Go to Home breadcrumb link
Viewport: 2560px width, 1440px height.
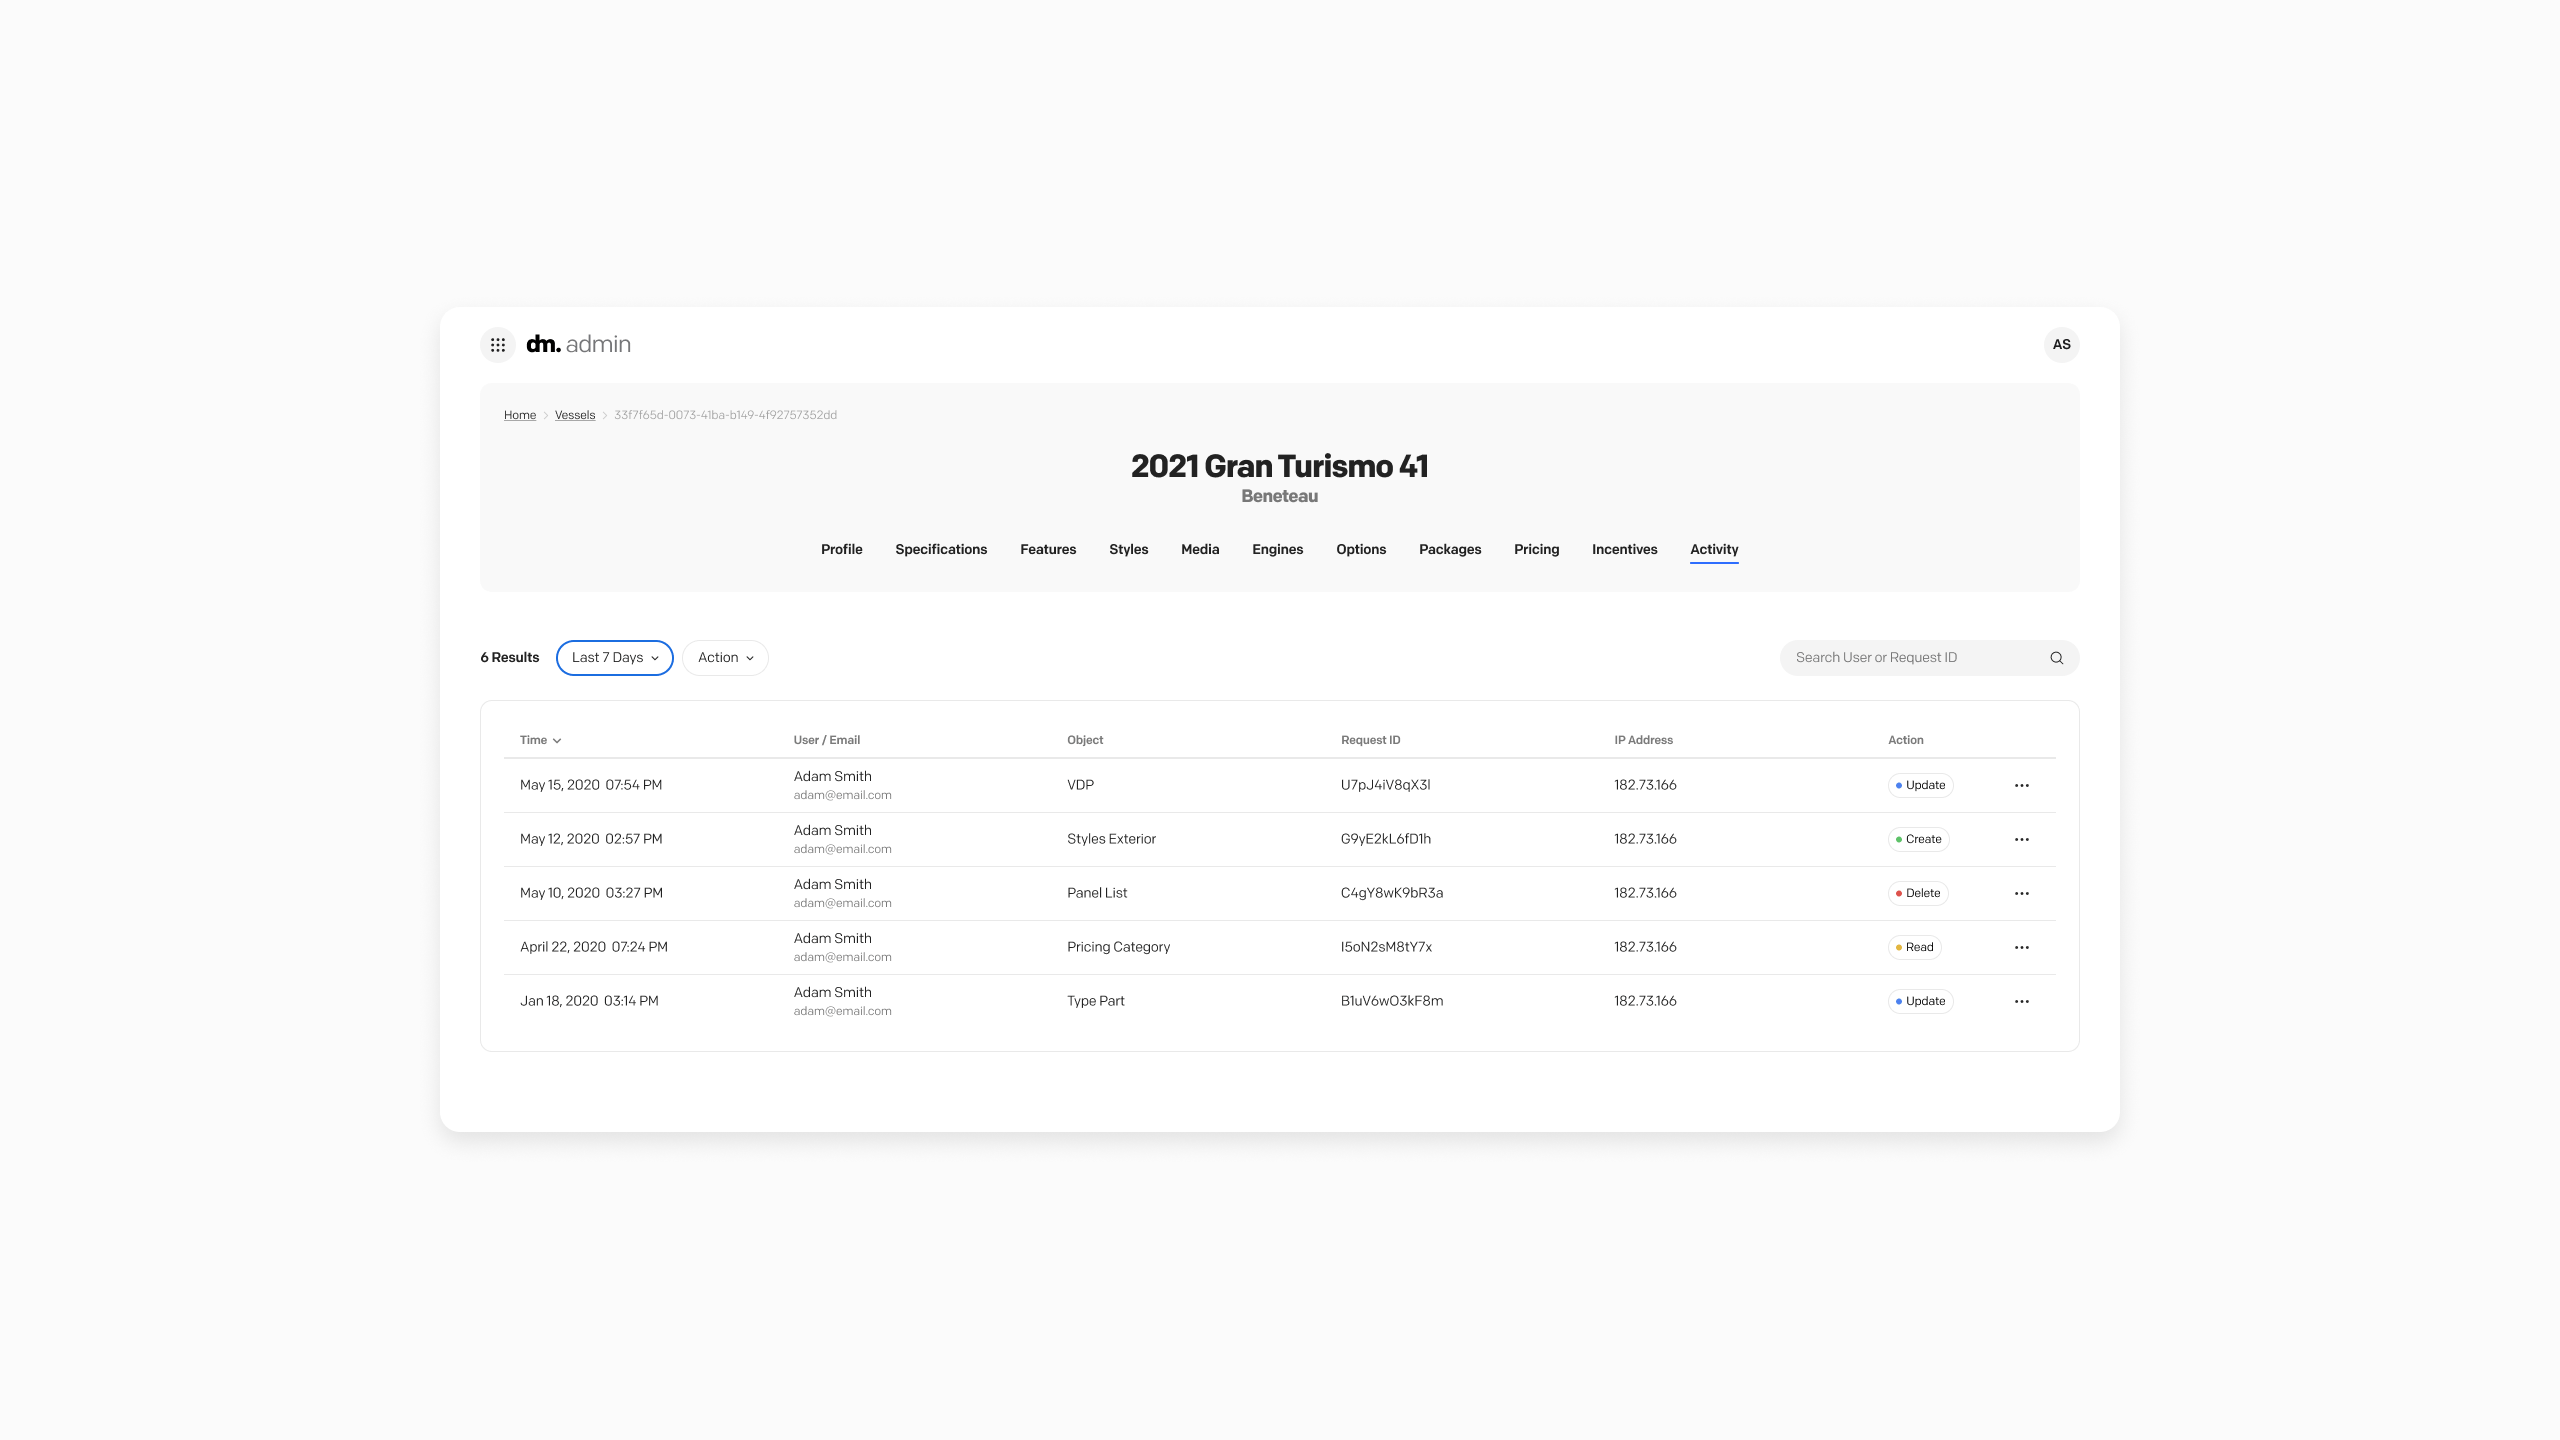coord(519,415)
